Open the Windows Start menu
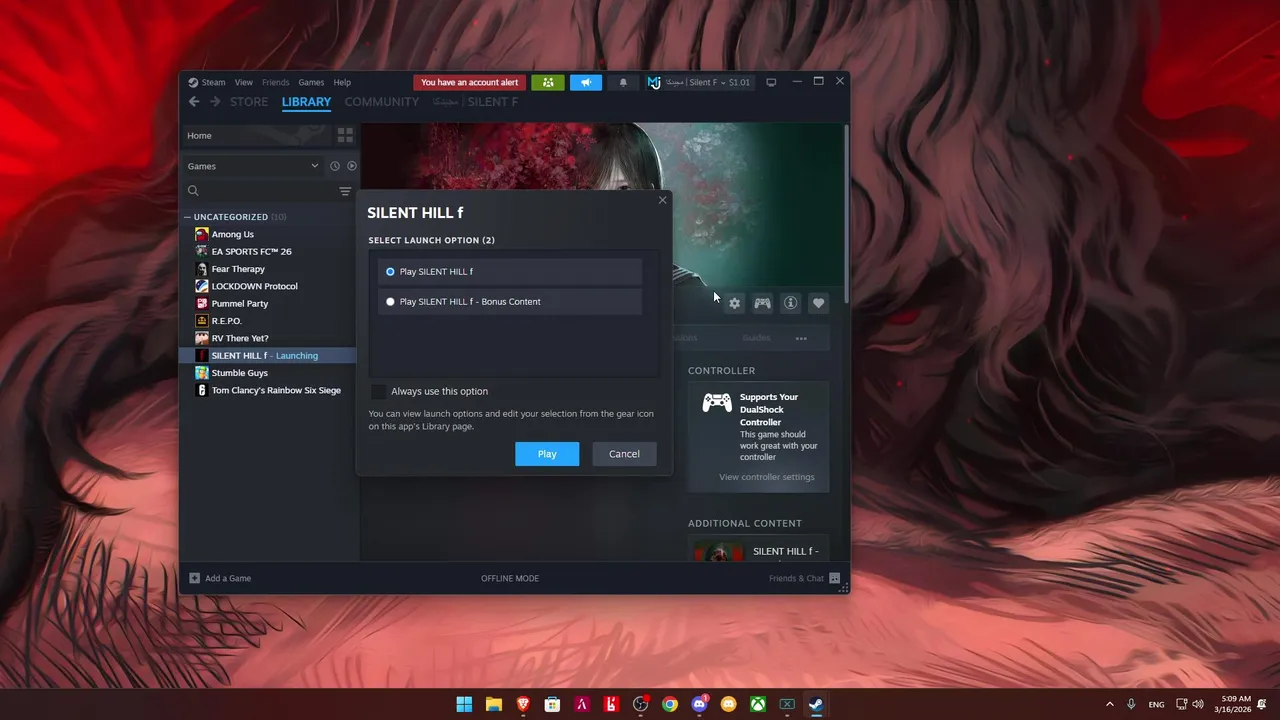The image size is (1280, 720). 464,704
